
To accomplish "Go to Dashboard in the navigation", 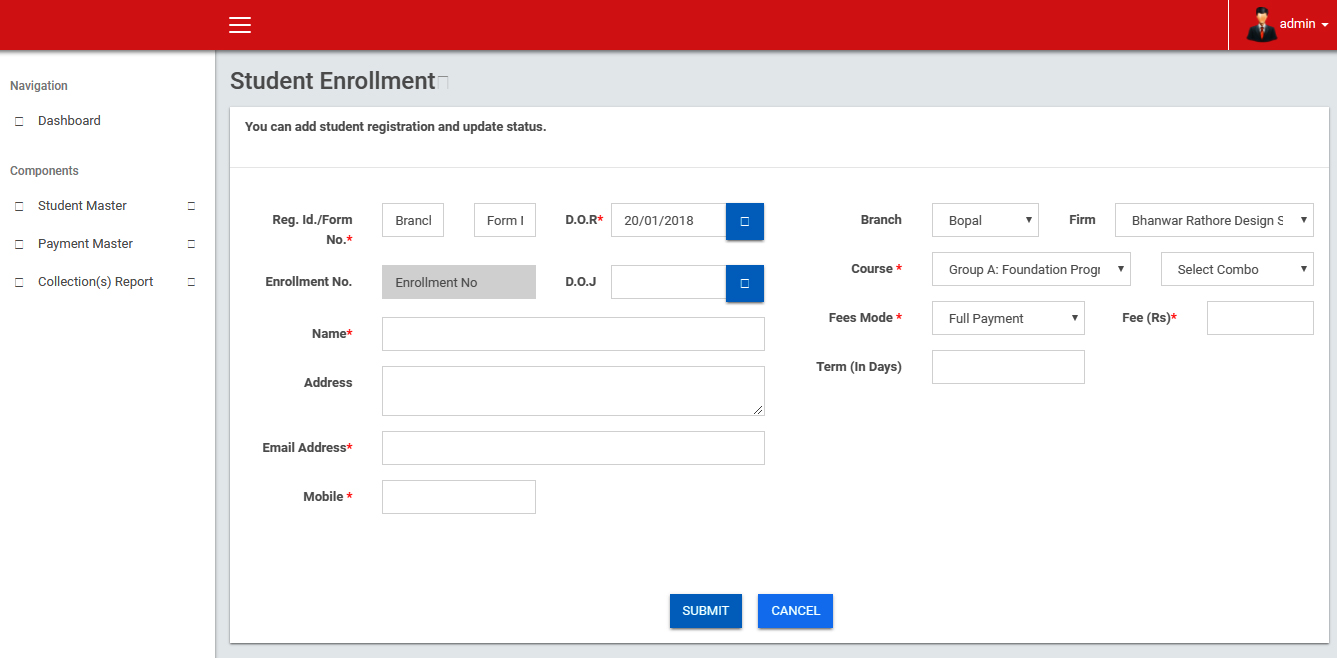I will (x=69, y=121).
